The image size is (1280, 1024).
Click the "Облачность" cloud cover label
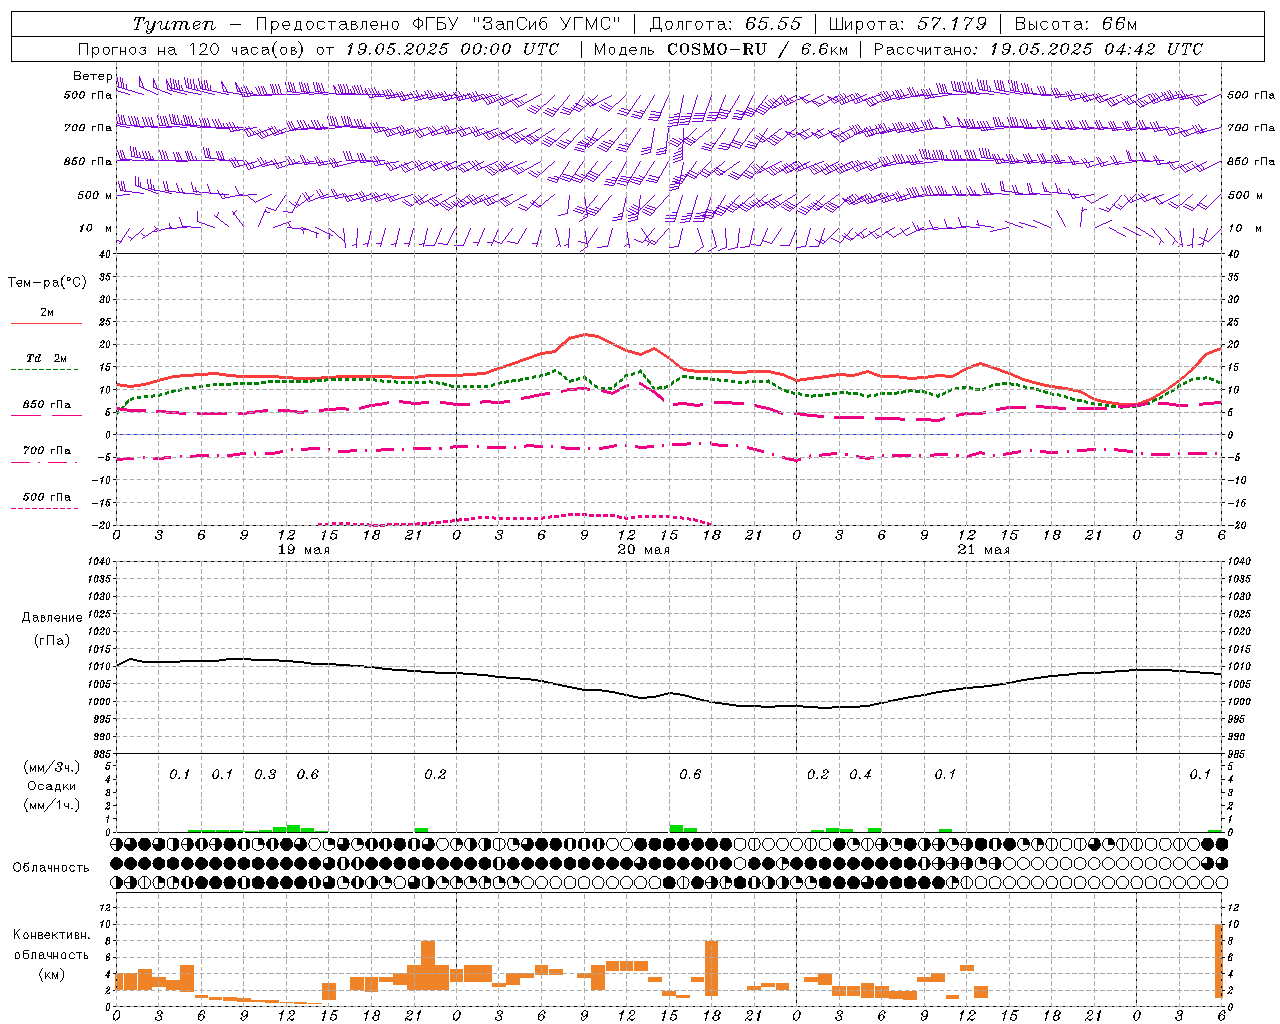[51, 868]
